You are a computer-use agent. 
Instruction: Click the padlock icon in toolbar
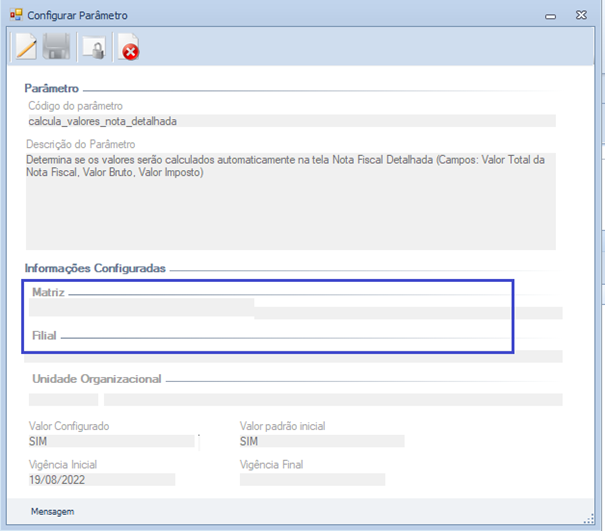coord(93,48)
